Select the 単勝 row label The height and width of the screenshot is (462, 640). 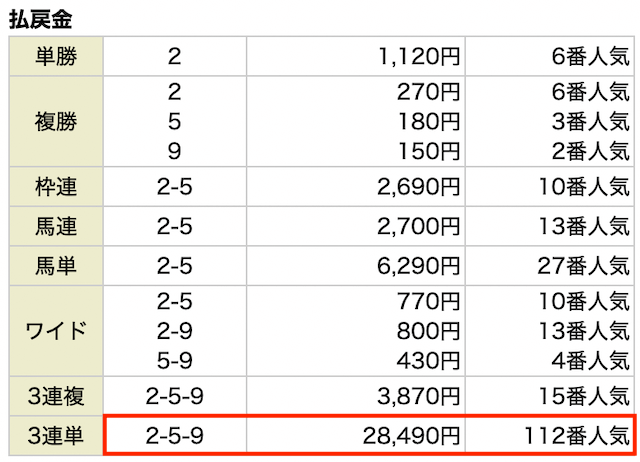click(56, 56)
